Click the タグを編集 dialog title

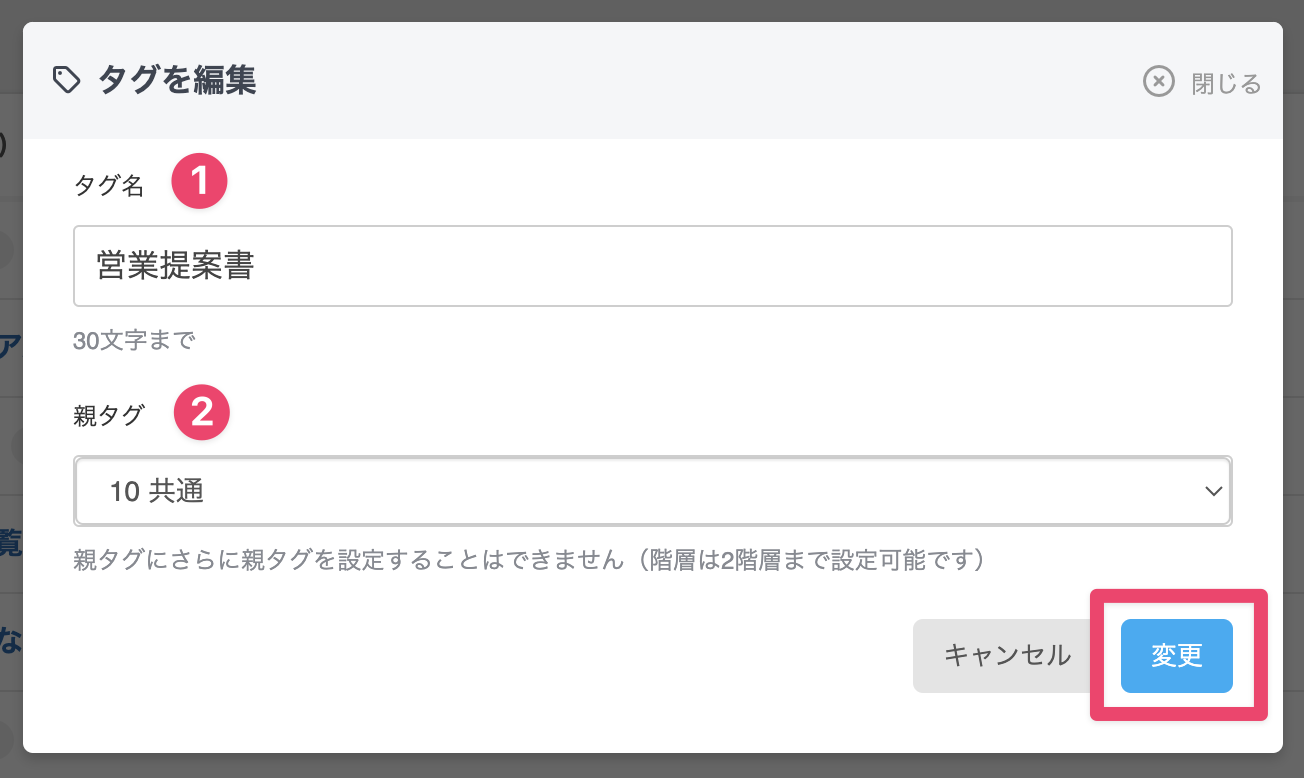click(177, 80)
